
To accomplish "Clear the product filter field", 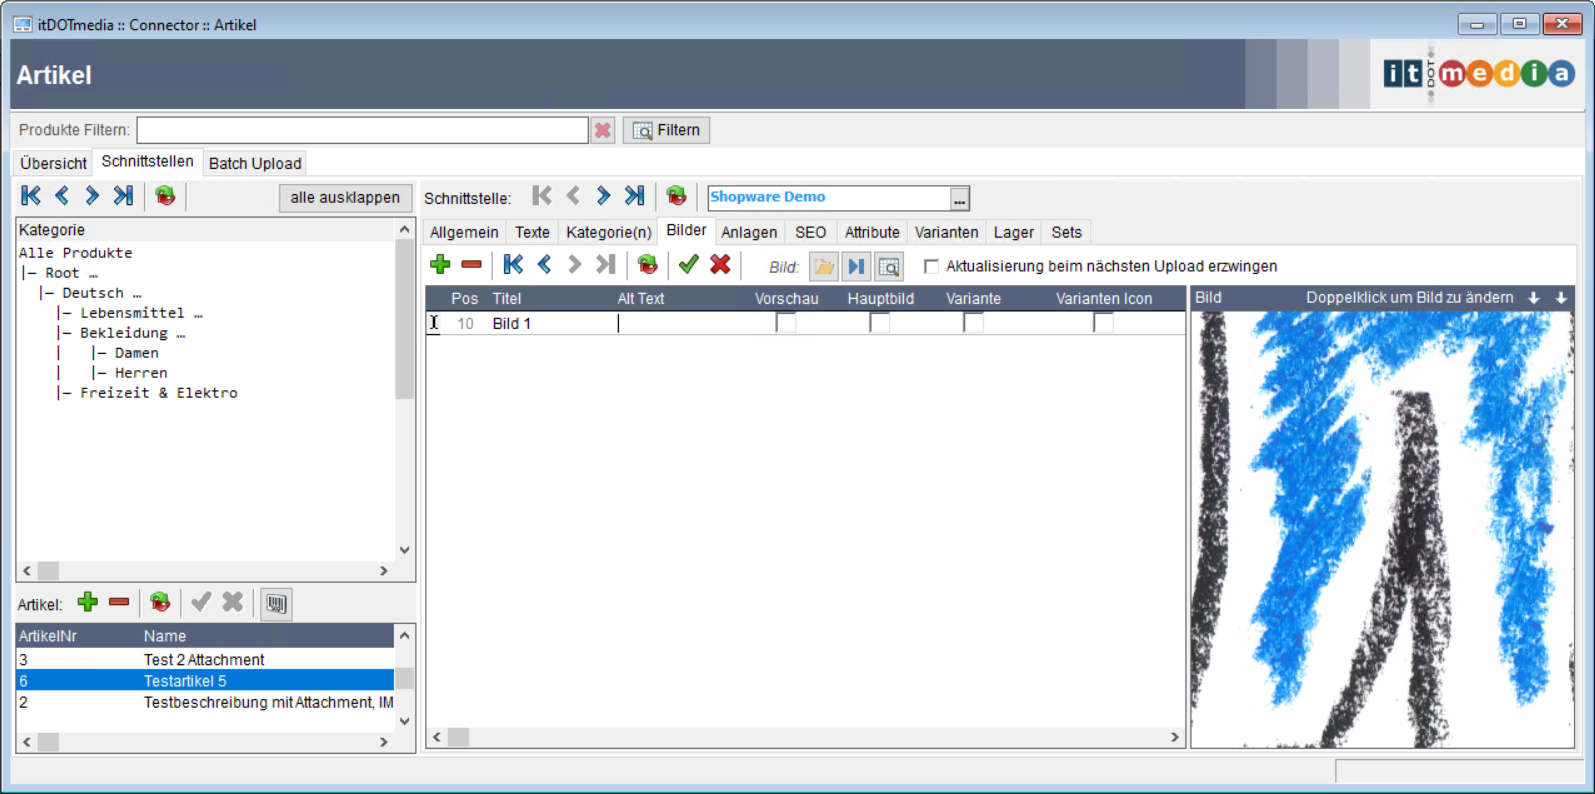I will [602, 130].
